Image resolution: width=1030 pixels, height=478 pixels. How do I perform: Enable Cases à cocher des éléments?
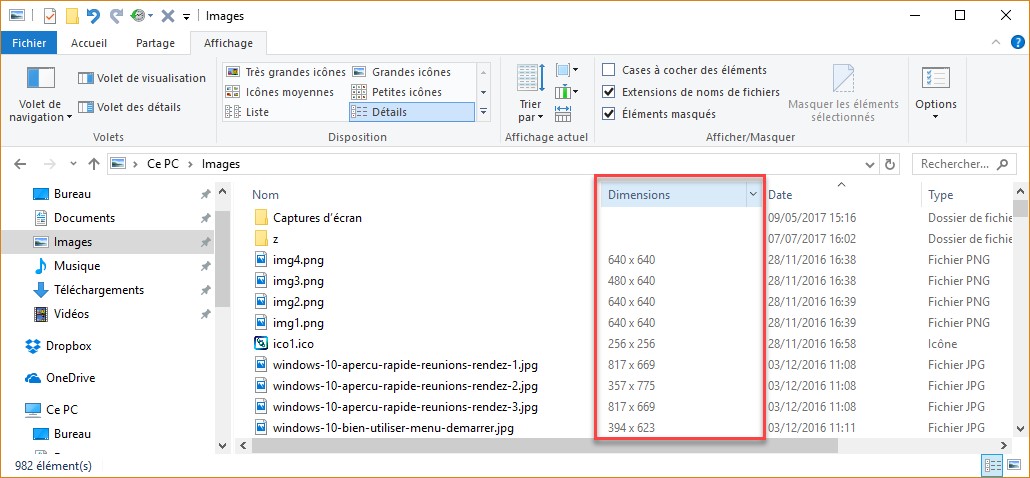609,70
